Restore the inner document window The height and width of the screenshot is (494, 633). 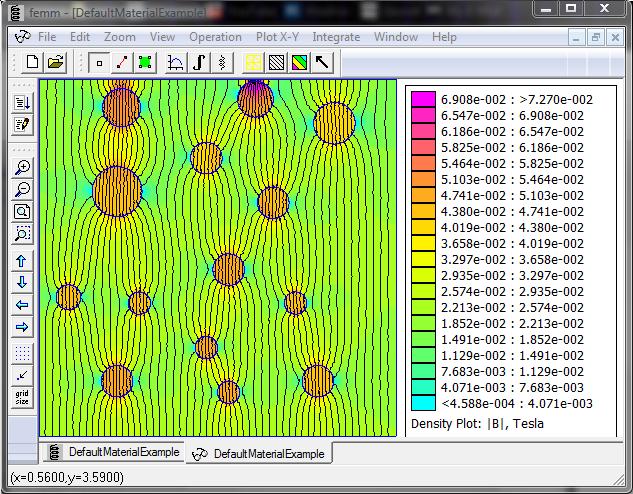coord(595,38)
